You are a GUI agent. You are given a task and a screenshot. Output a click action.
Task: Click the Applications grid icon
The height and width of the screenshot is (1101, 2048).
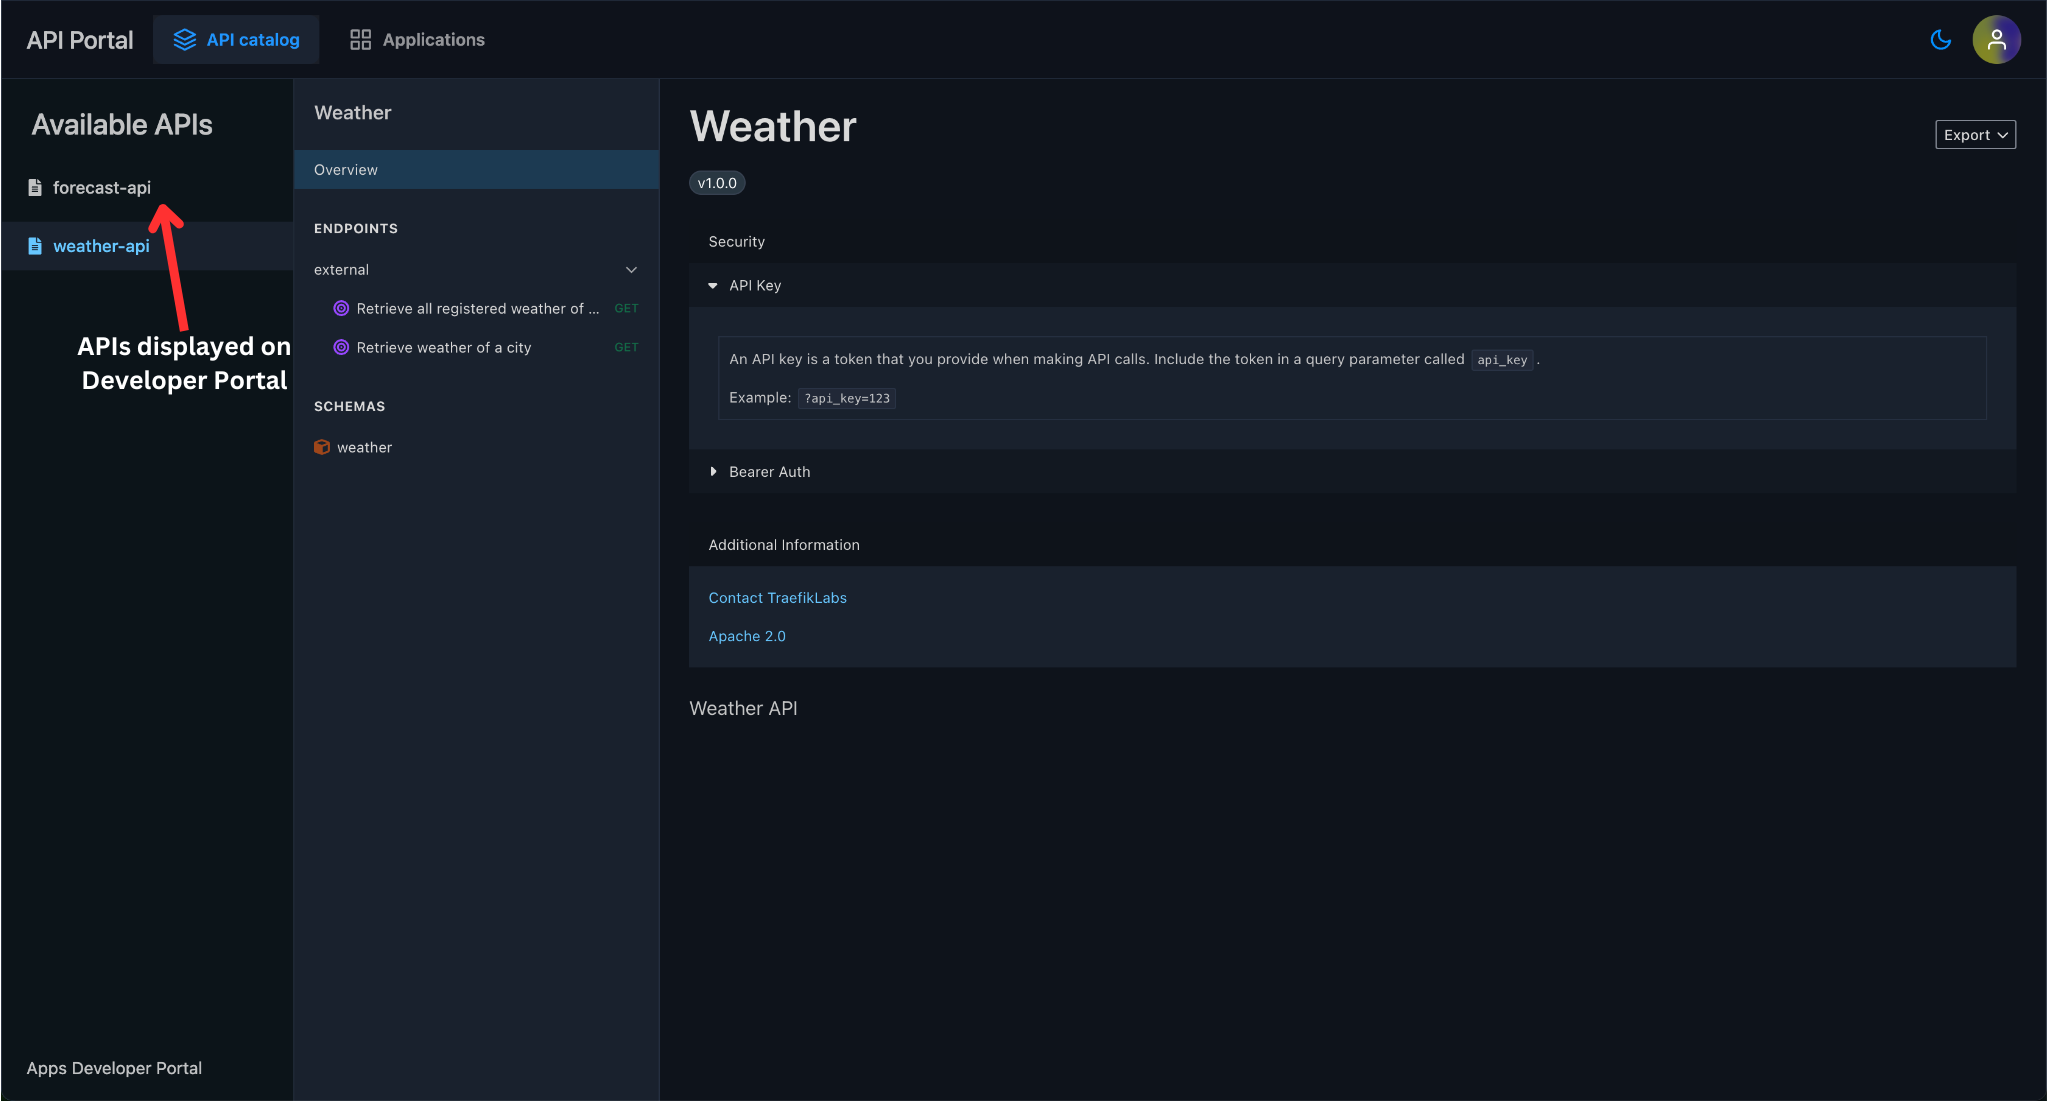(x=361, y=39)
